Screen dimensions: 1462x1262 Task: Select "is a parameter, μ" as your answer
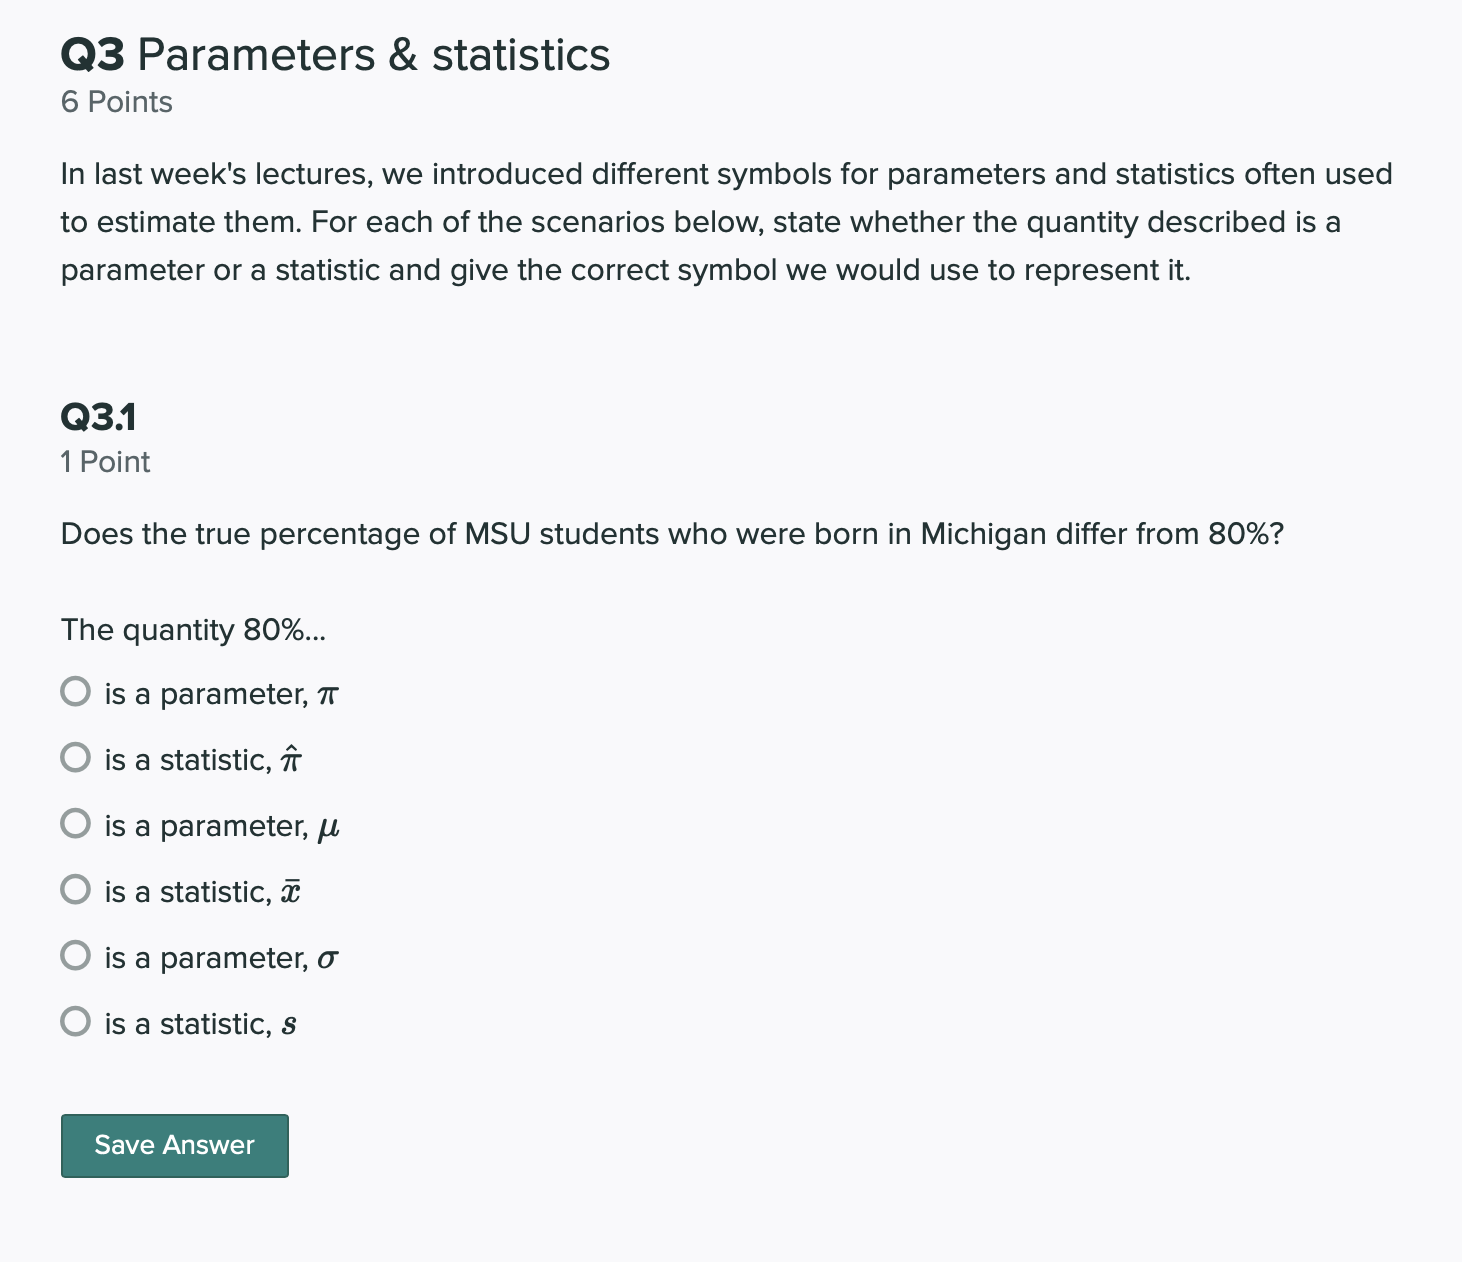pos(75,823)
